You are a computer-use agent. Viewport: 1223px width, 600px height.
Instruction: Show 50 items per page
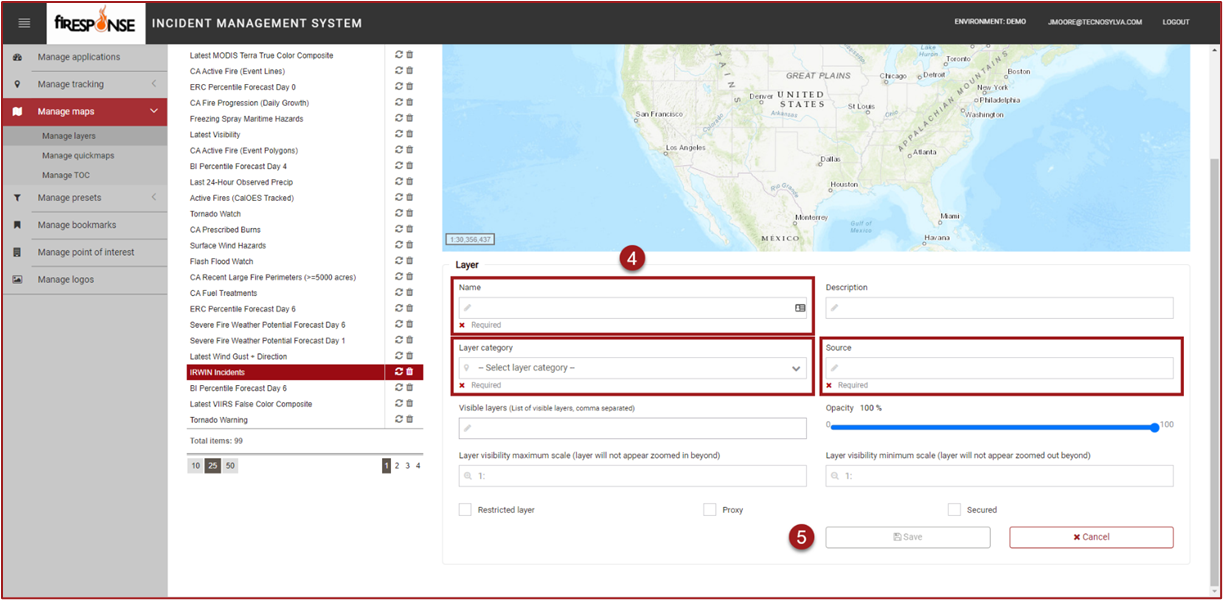pyautogui.click(x=230, y=466)
